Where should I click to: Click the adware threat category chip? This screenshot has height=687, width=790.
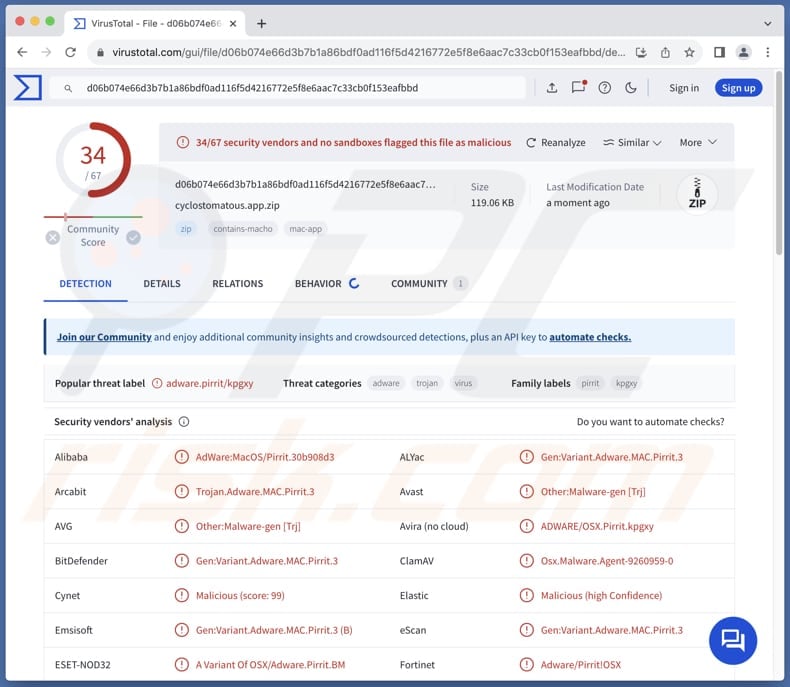click(386, 383)
